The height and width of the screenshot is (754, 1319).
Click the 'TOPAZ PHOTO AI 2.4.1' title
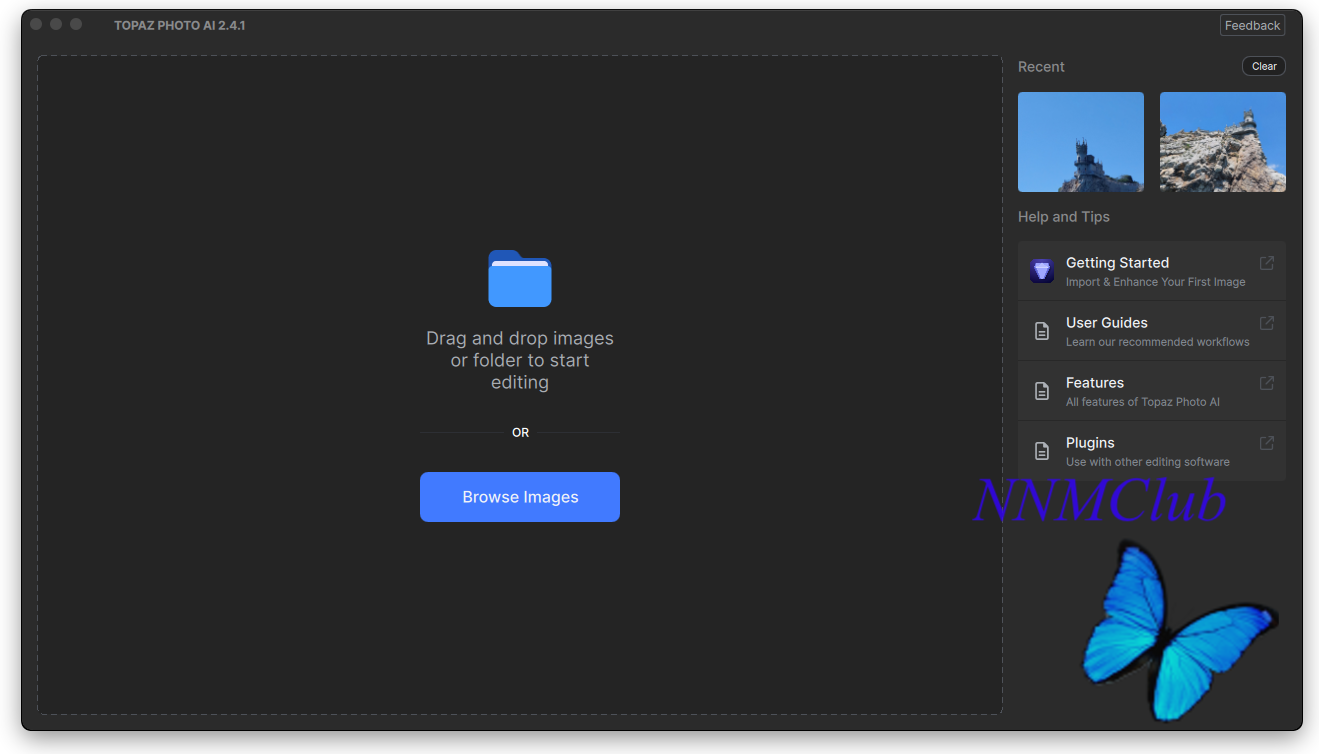tap(180, 25)
